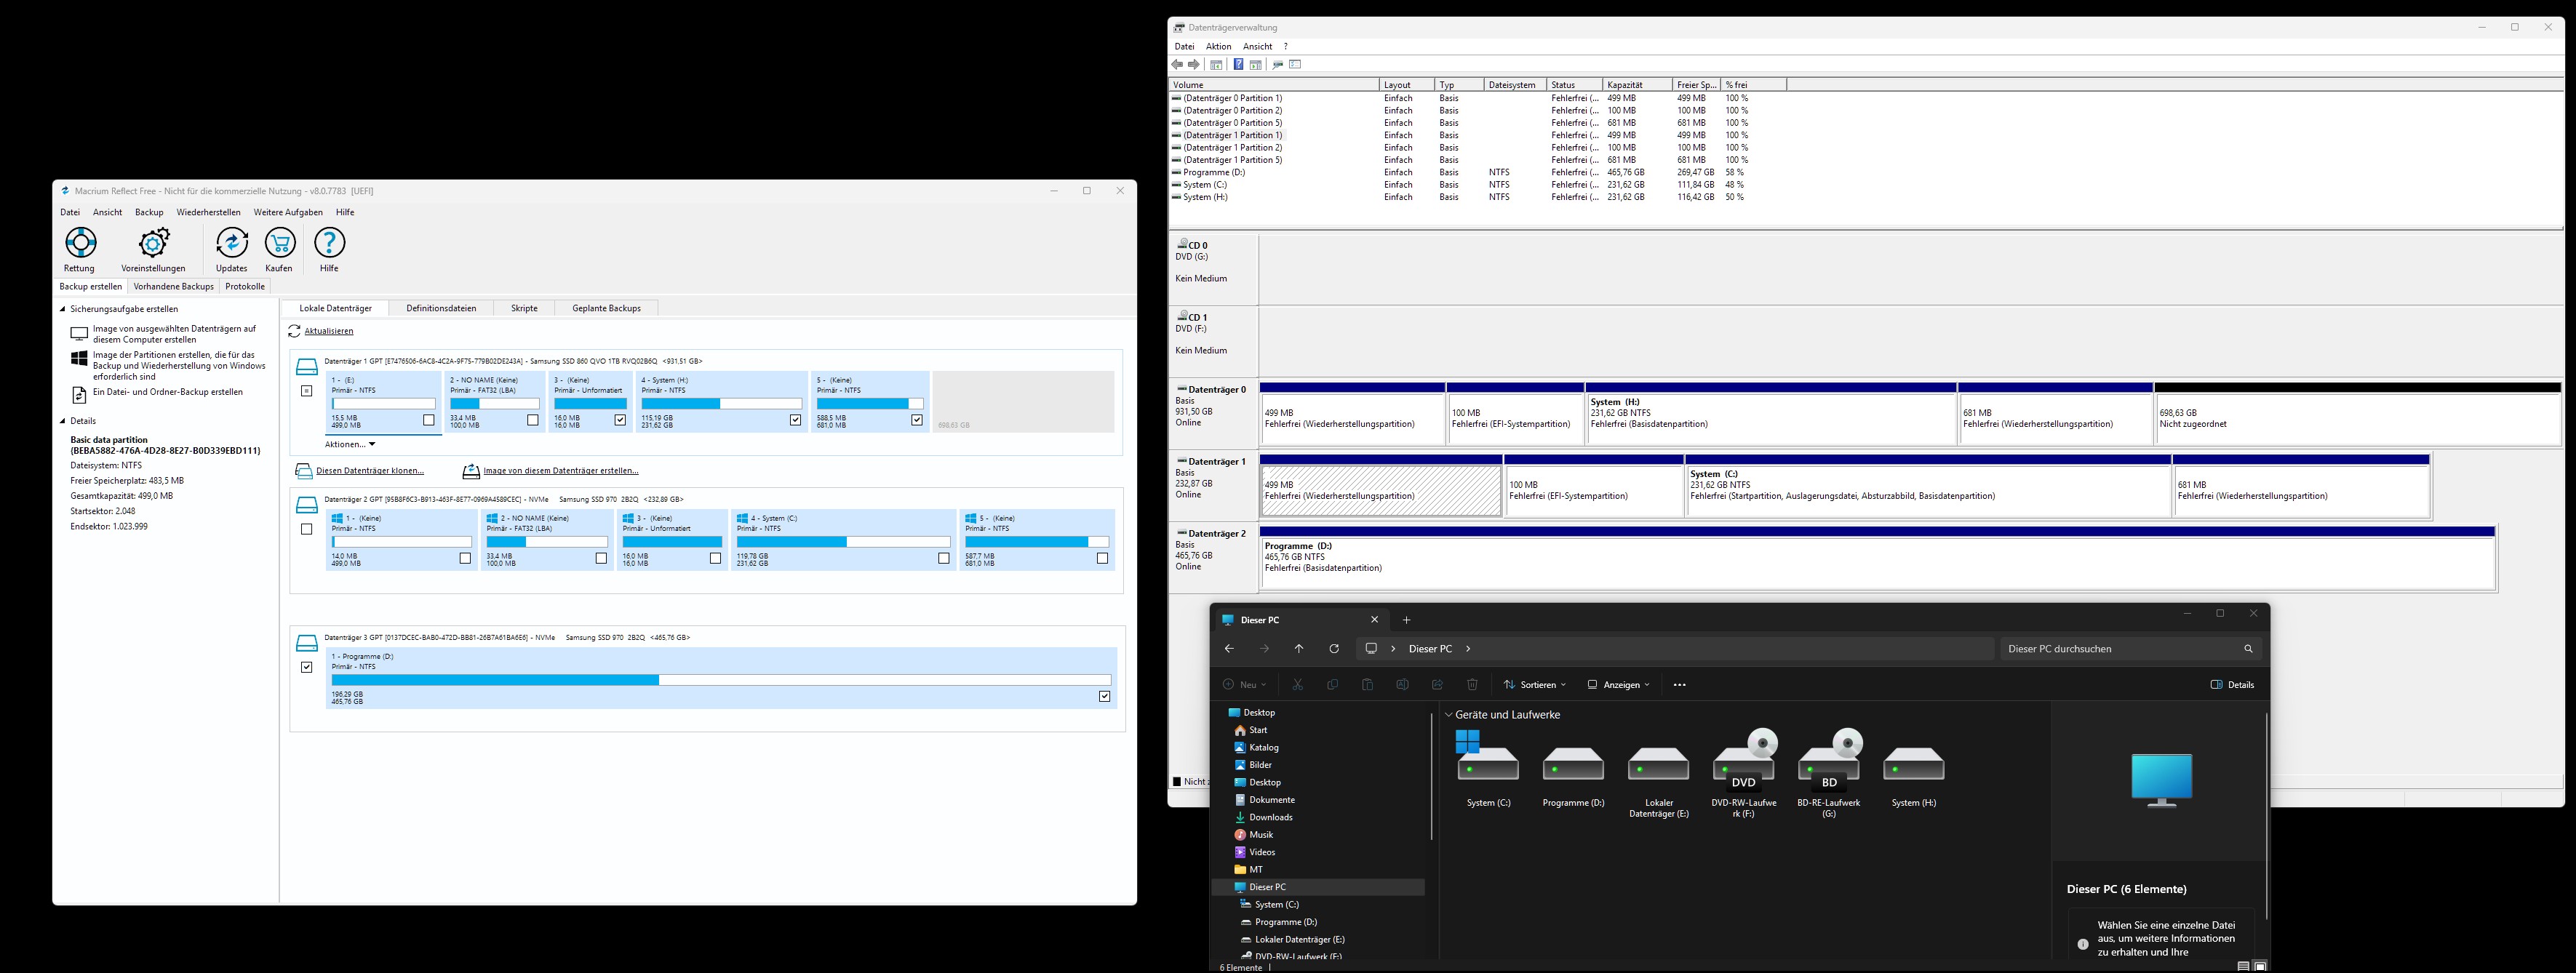Open the Aktionen dropdown
The height and width of the screenshot is (973, 2576).
coord(350,444)
